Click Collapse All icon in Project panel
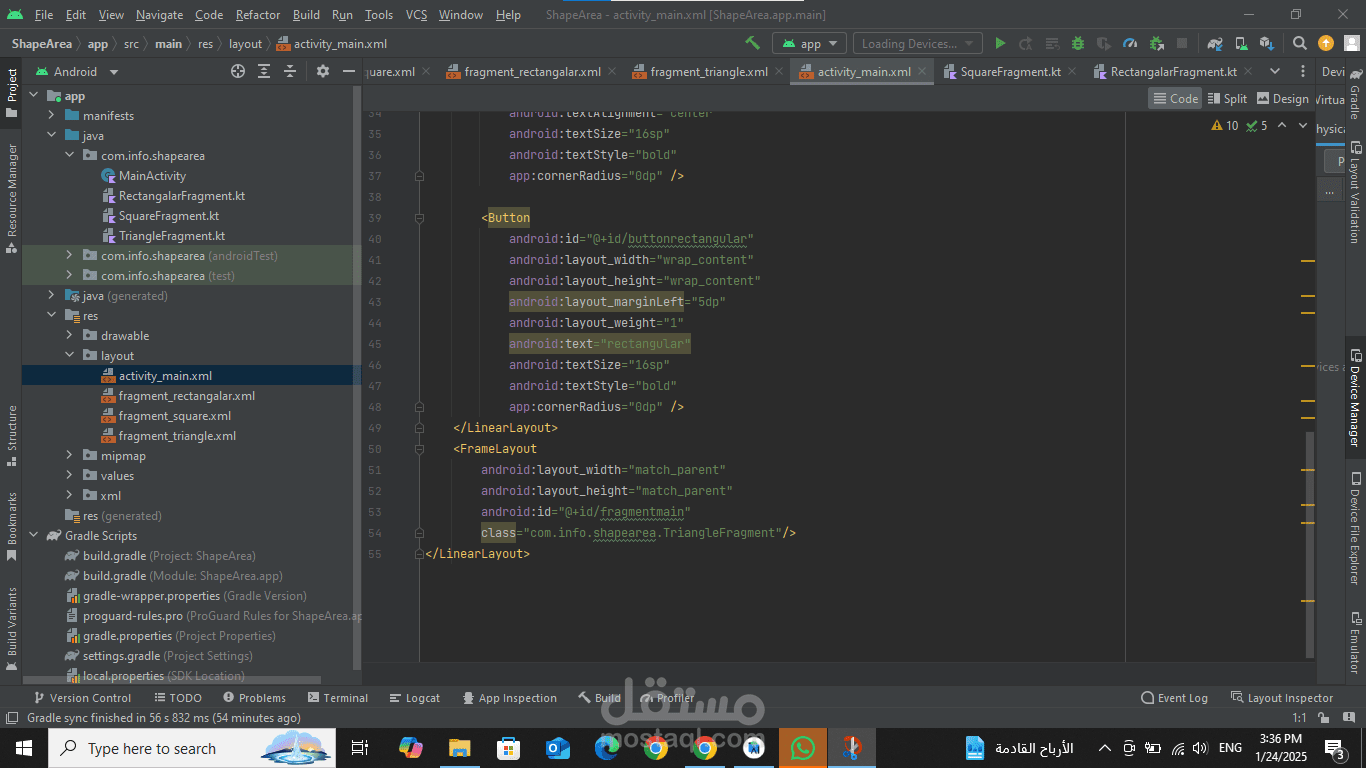 coord(290,71)
